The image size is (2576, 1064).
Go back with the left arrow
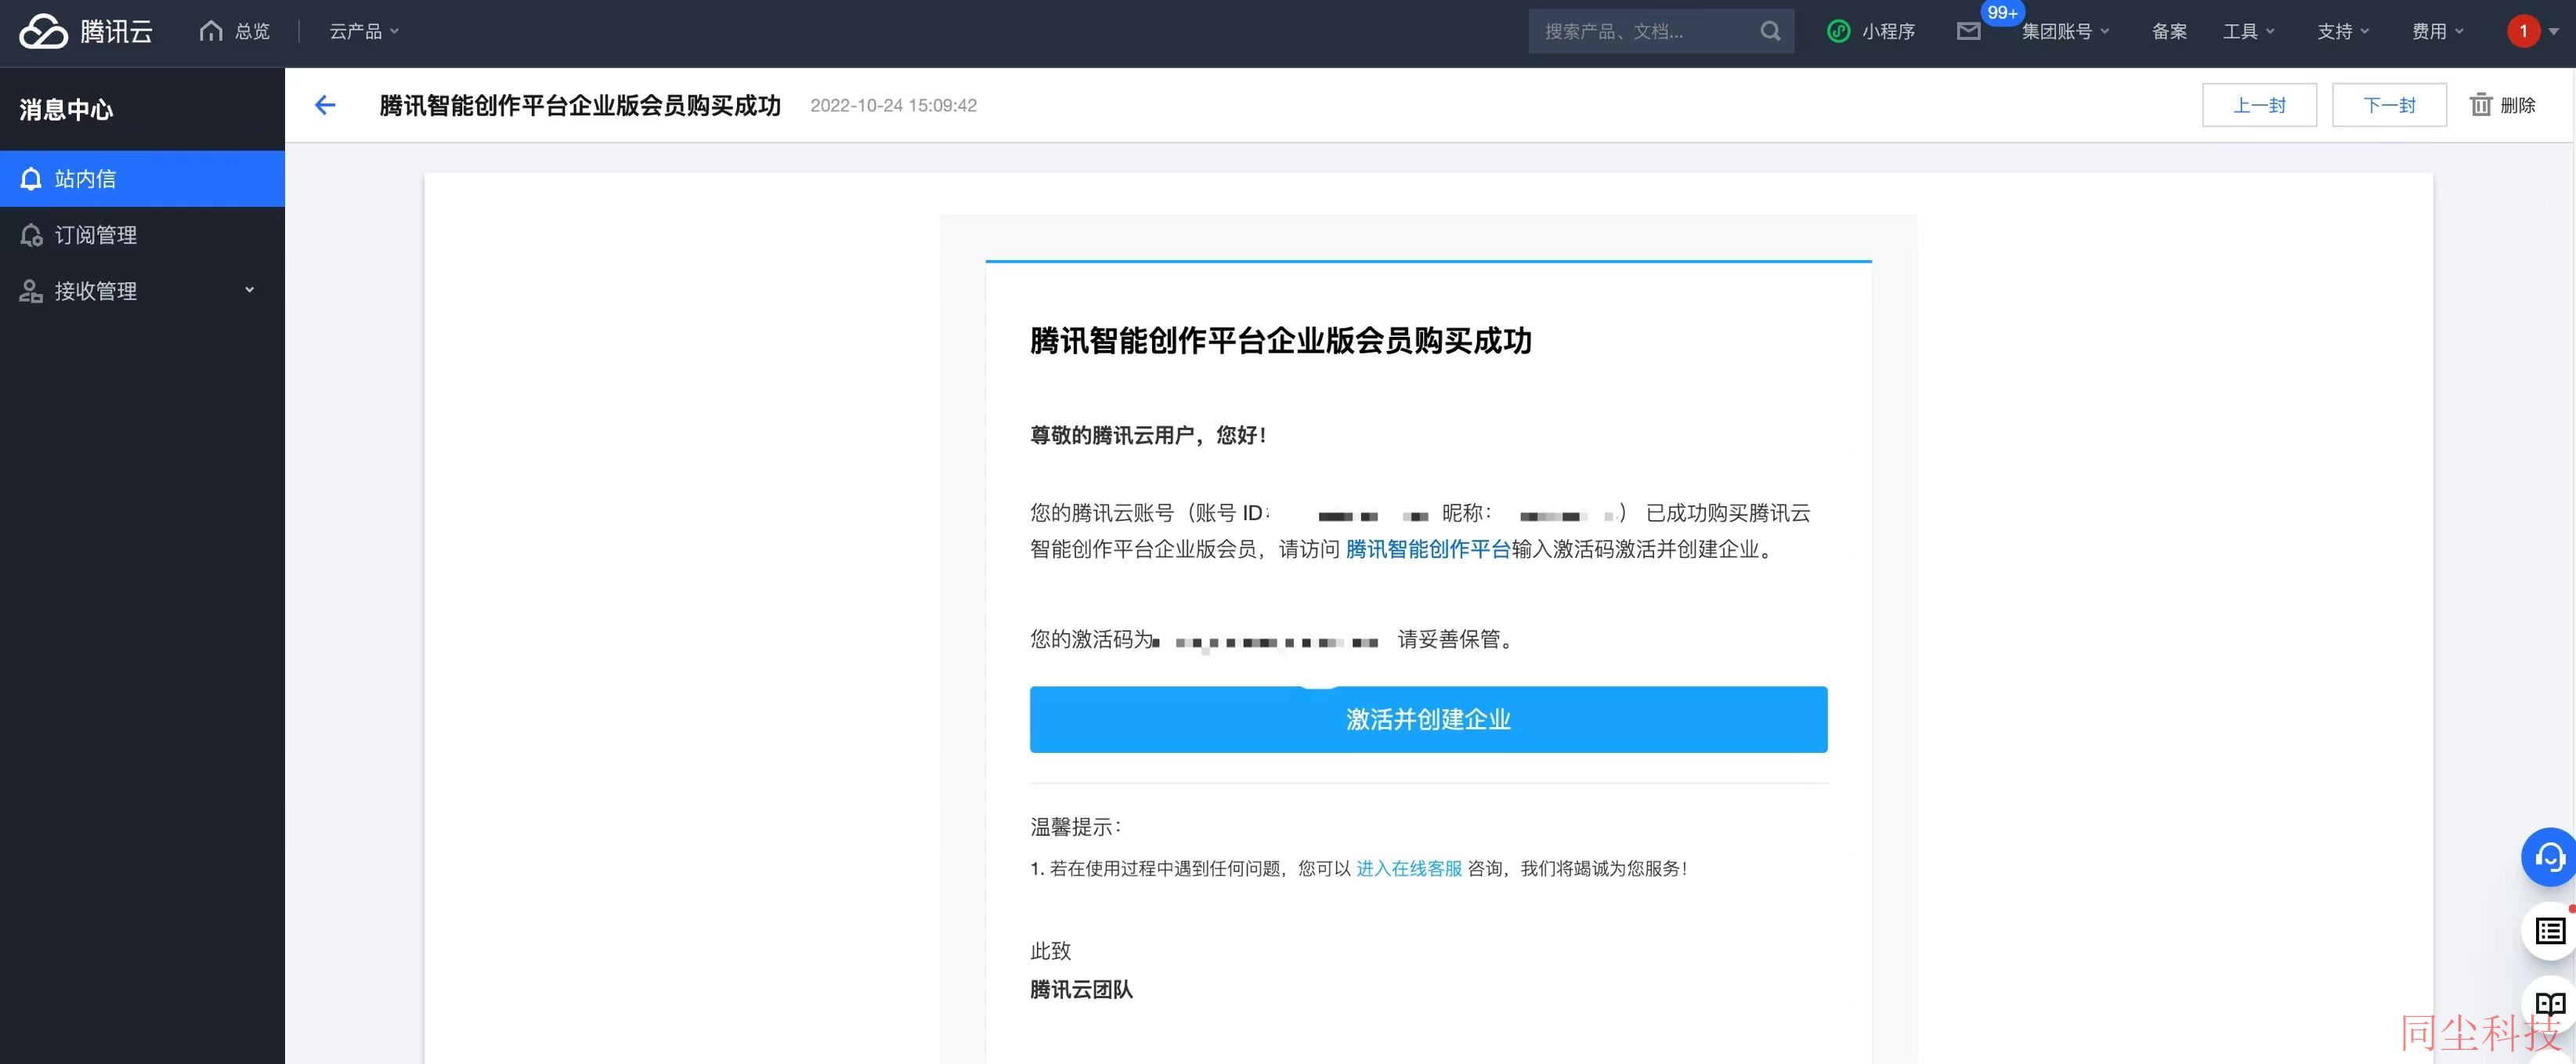[324, 105]
